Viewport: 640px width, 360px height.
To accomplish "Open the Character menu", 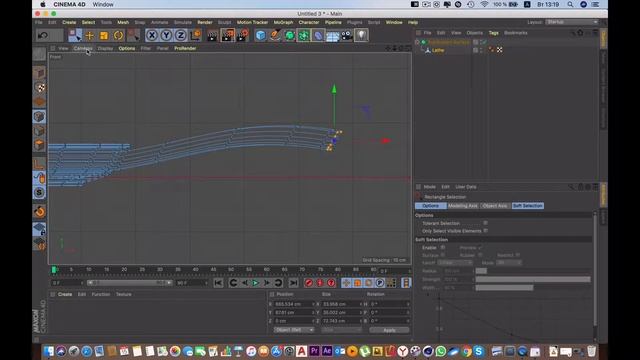I will coord(309,22).
